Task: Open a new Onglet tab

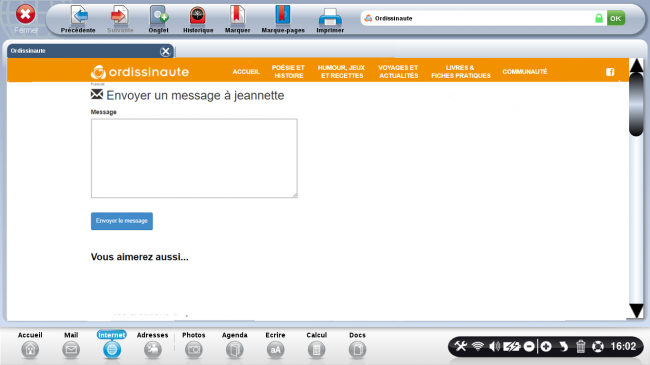Action: click(x=158, y=19)
